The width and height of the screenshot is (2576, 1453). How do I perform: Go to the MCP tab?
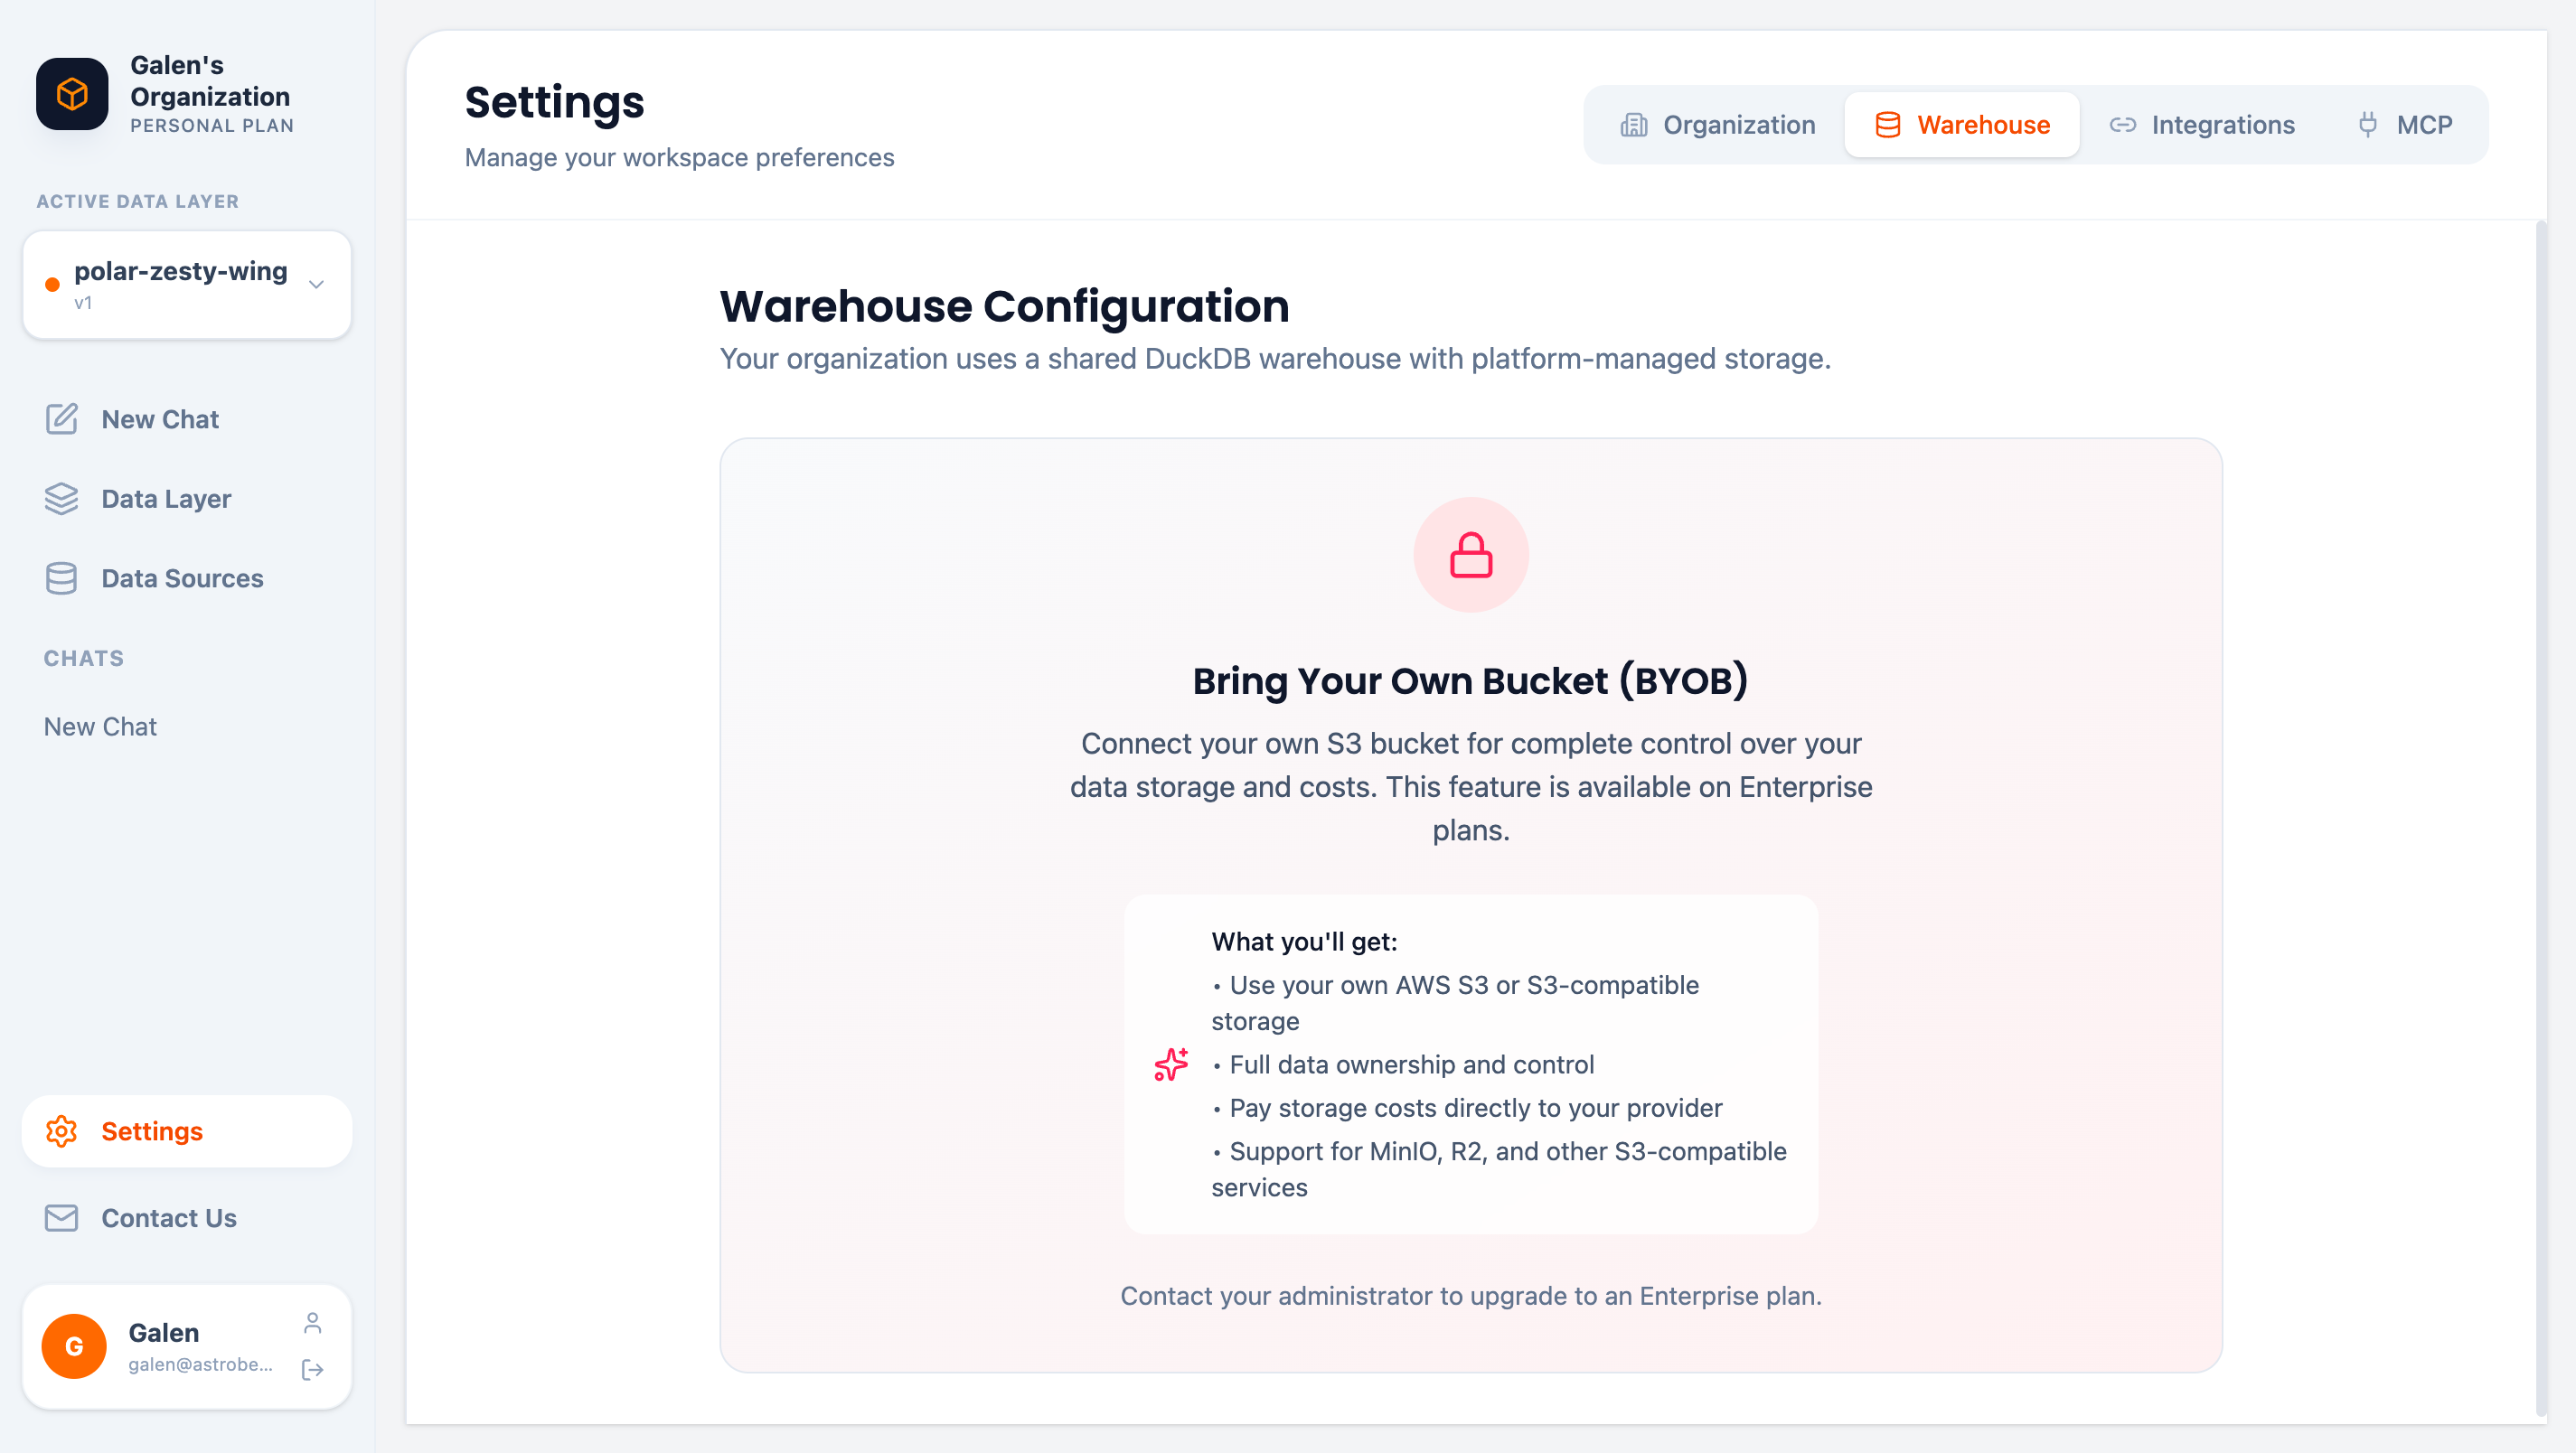2404,125
